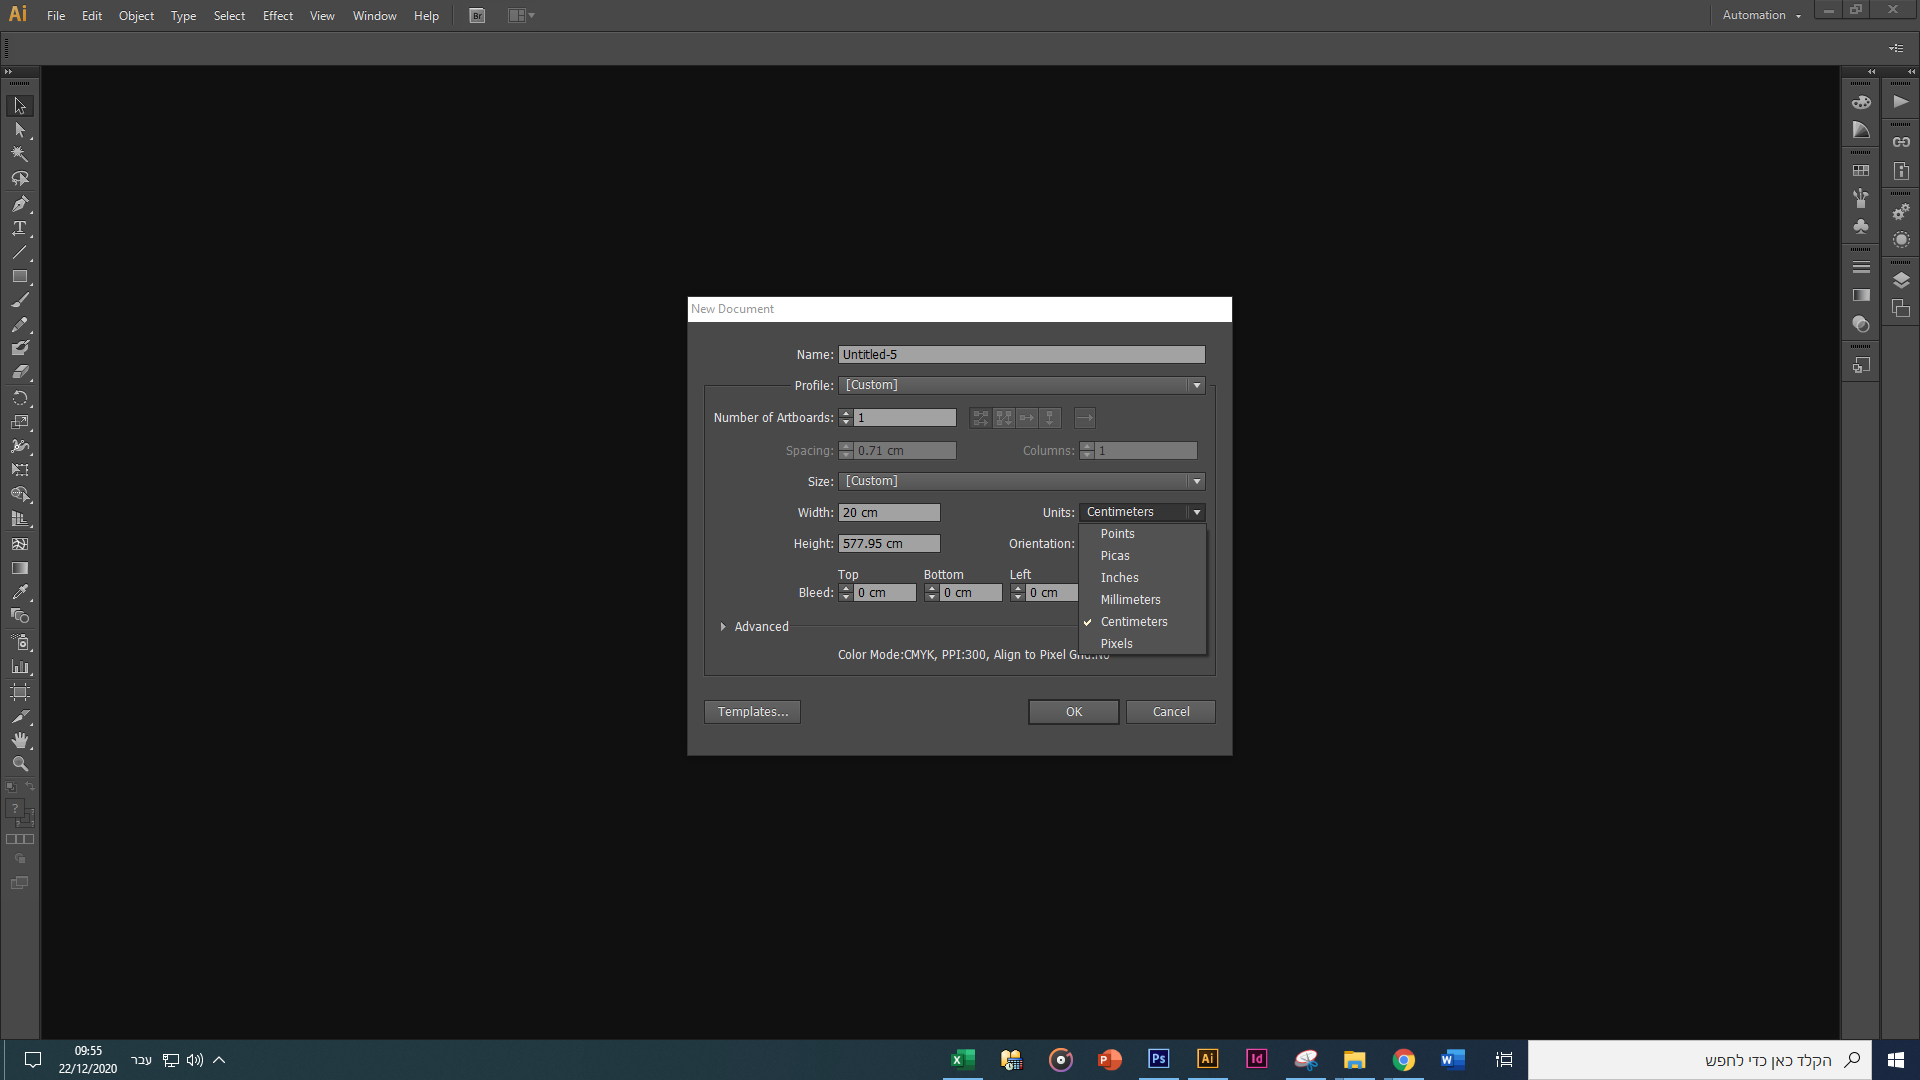The image size is (1920, 1080).
Task: Click the Templates... button
Action: click(x=752, y=712)
